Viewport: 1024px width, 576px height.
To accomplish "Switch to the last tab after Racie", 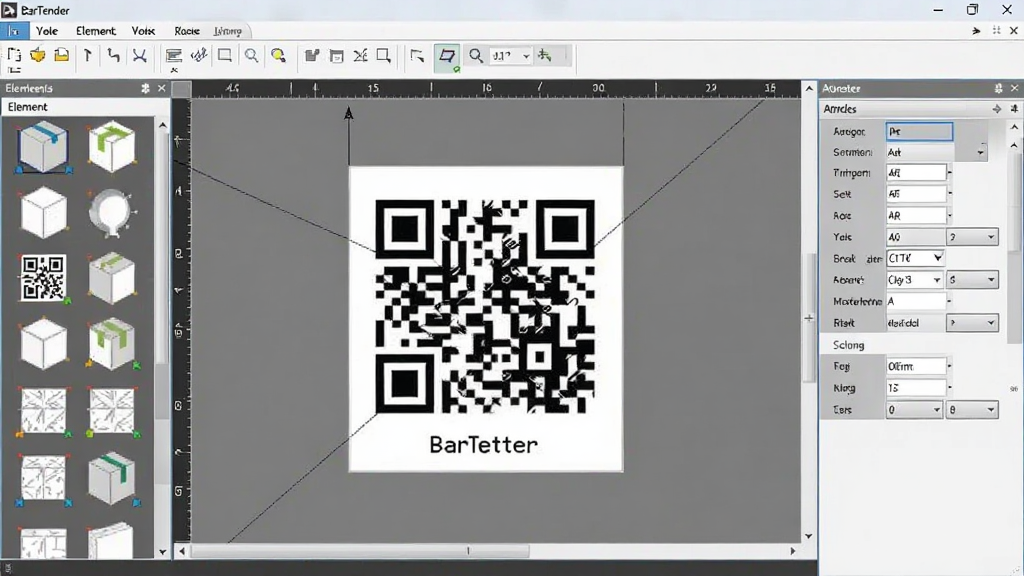I will (x=227, y=31).
